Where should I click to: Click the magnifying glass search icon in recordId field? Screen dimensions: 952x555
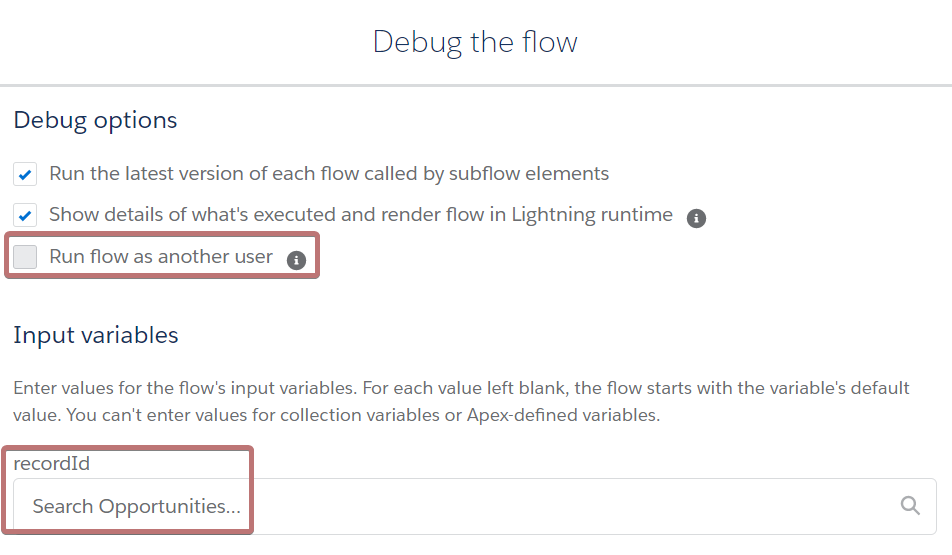tap(910, 505)
